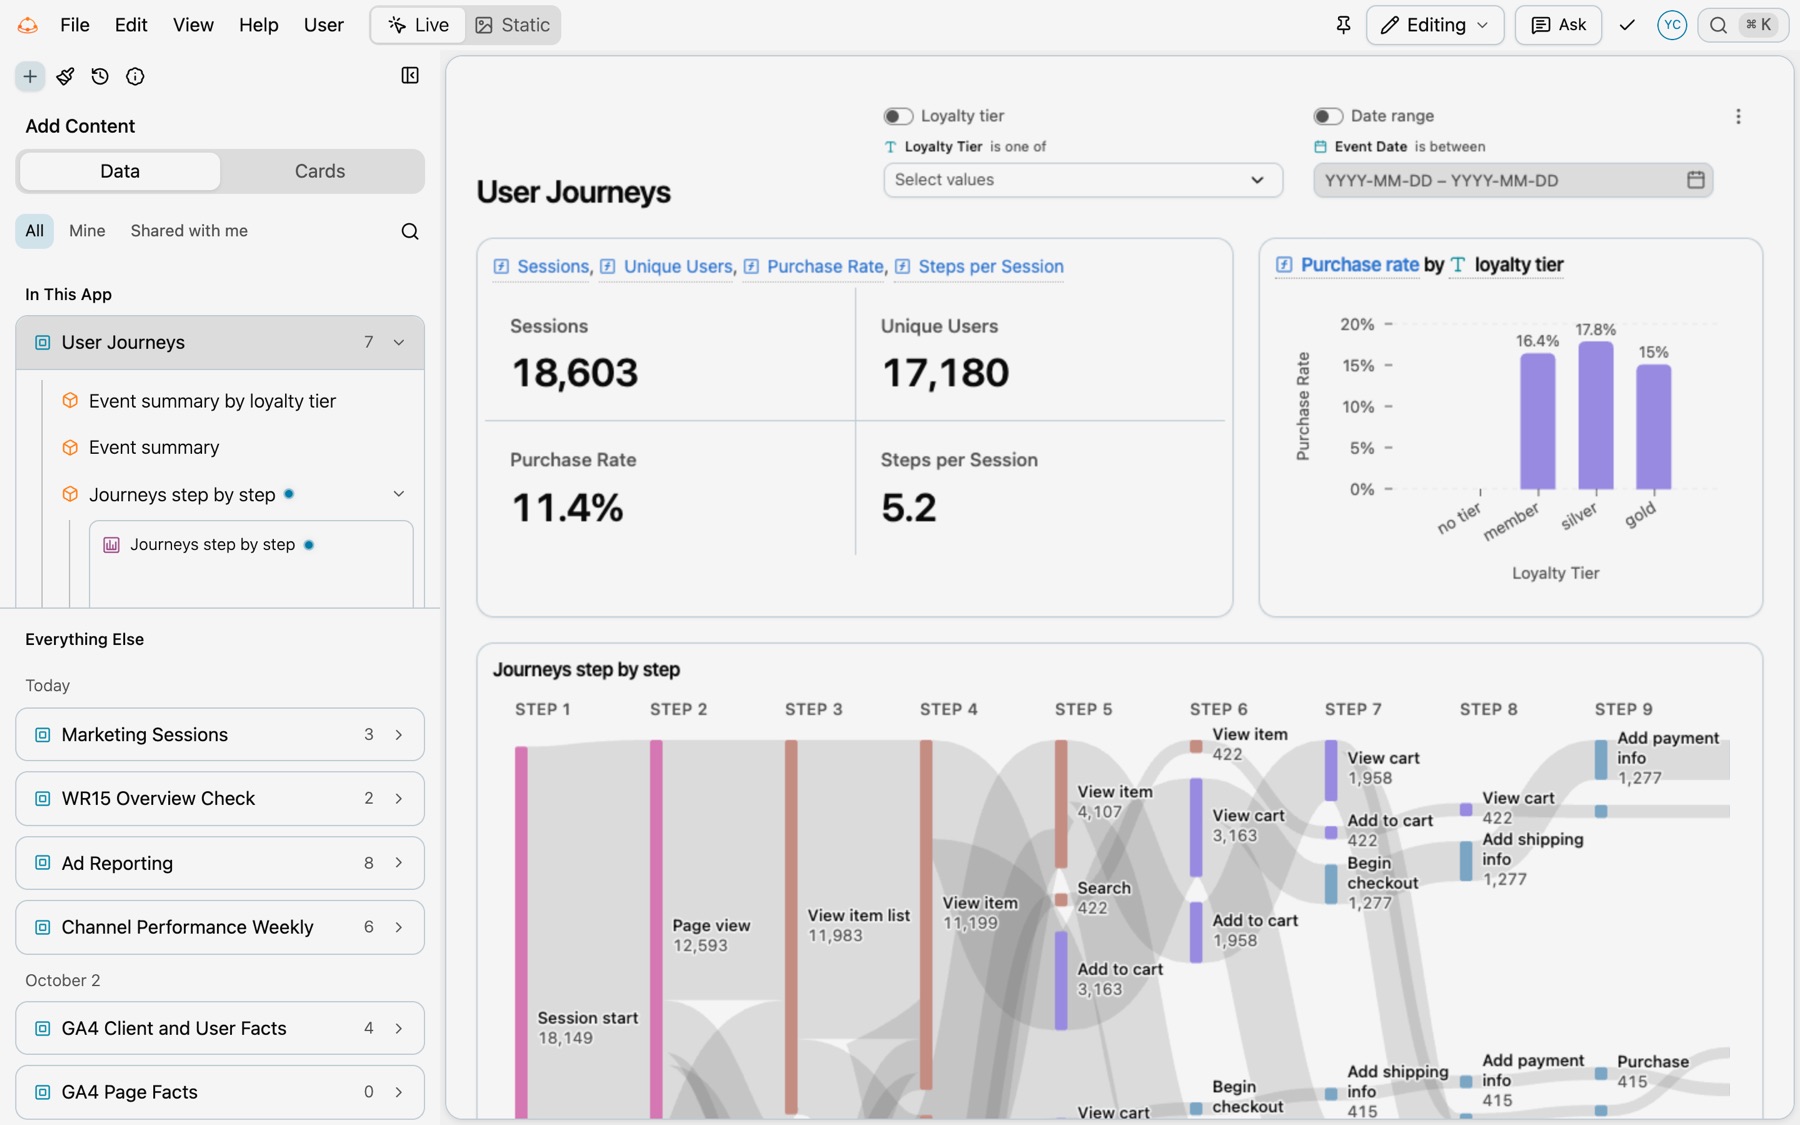Screen dimensions: 1800x1125
Task: Open Channel Performance Weekly app row
Action: [x=220, y=928]
